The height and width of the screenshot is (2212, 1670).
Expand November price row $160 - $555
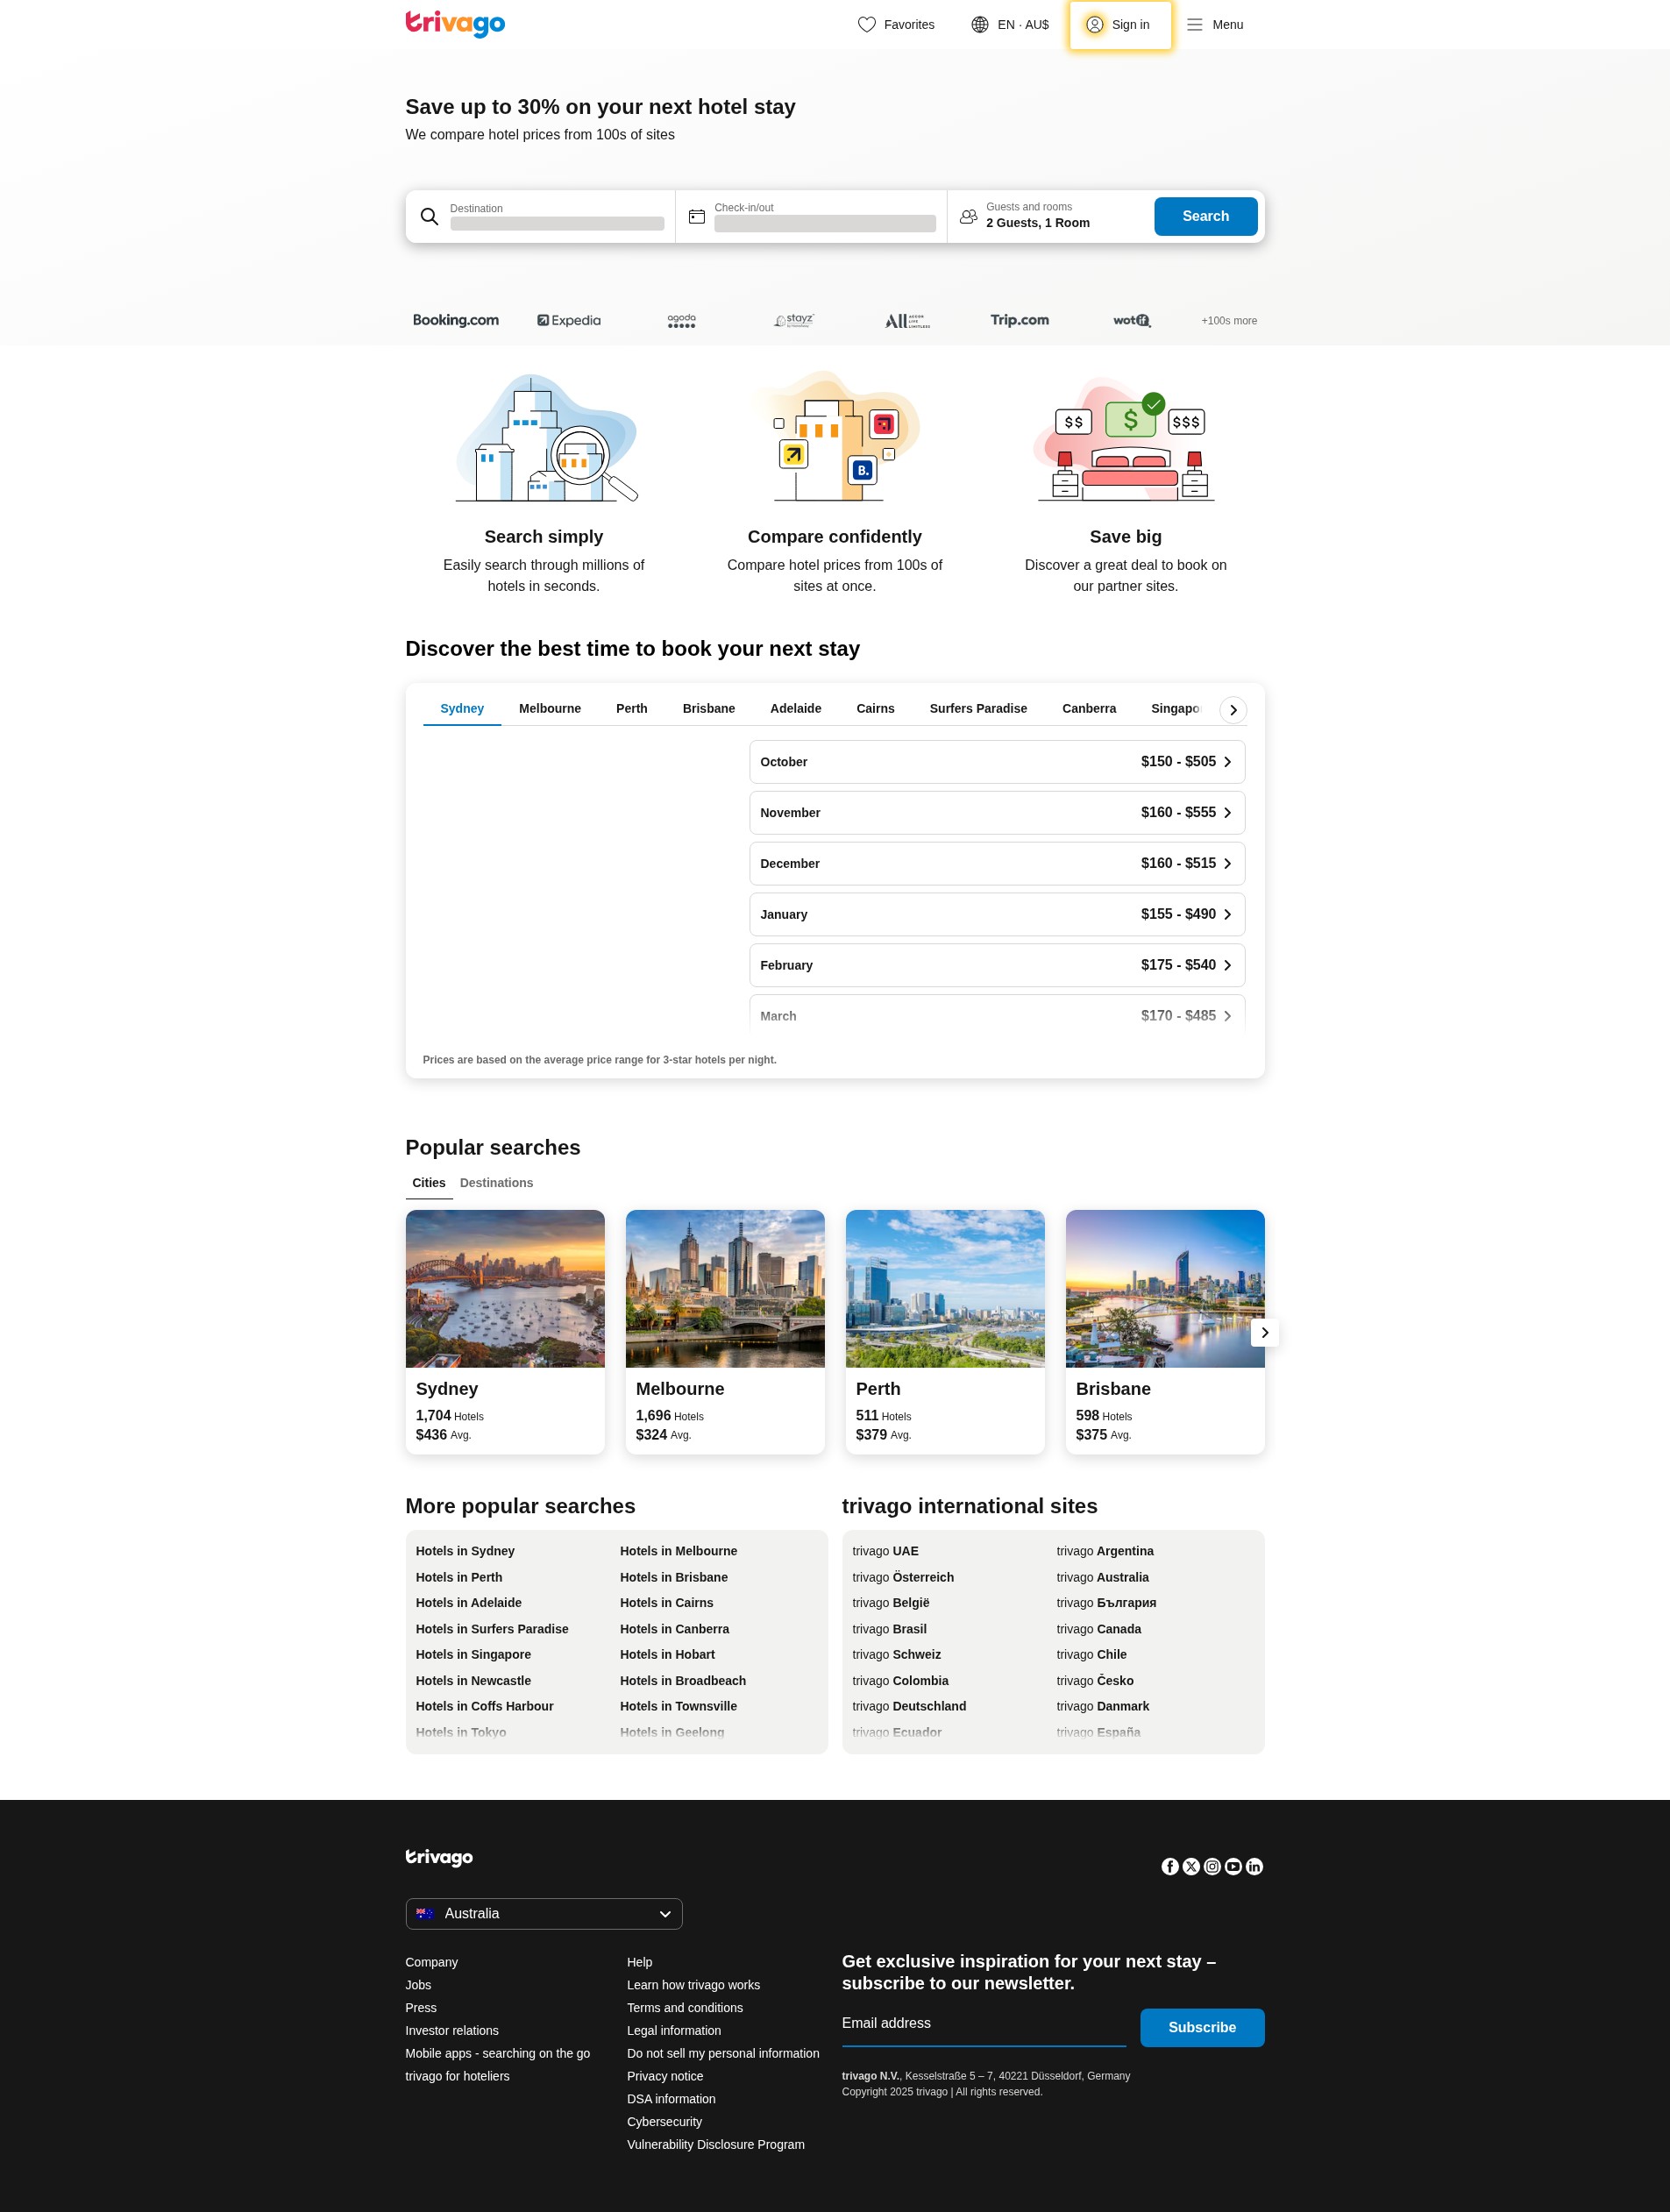[x=997, y=813]
